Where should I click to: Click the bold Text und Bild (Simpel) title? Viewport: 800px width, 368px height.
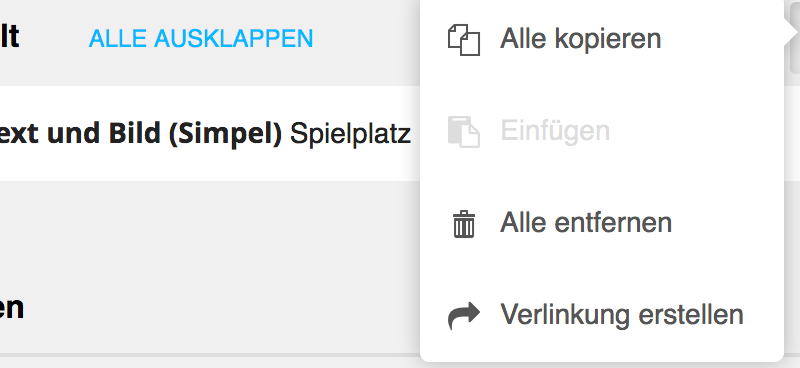tap(141, 134)
